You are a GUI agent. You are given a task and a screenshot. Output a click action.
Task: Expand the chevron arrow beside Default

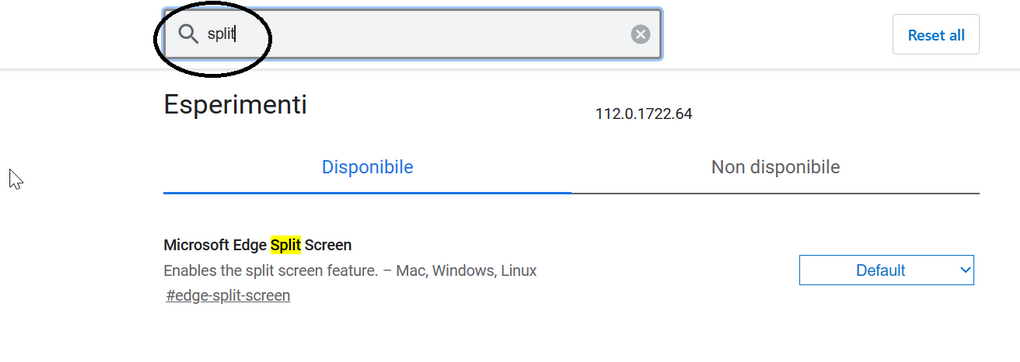tap(965, 270)
